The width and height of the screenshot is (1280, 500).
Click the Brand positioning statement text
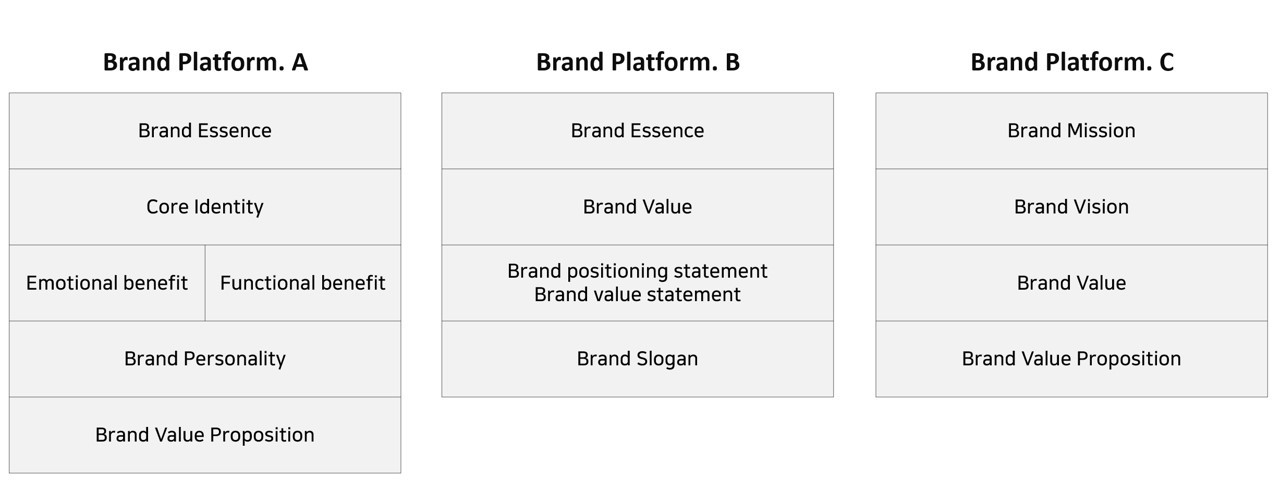pyautogui.click(x=638, y=271)
